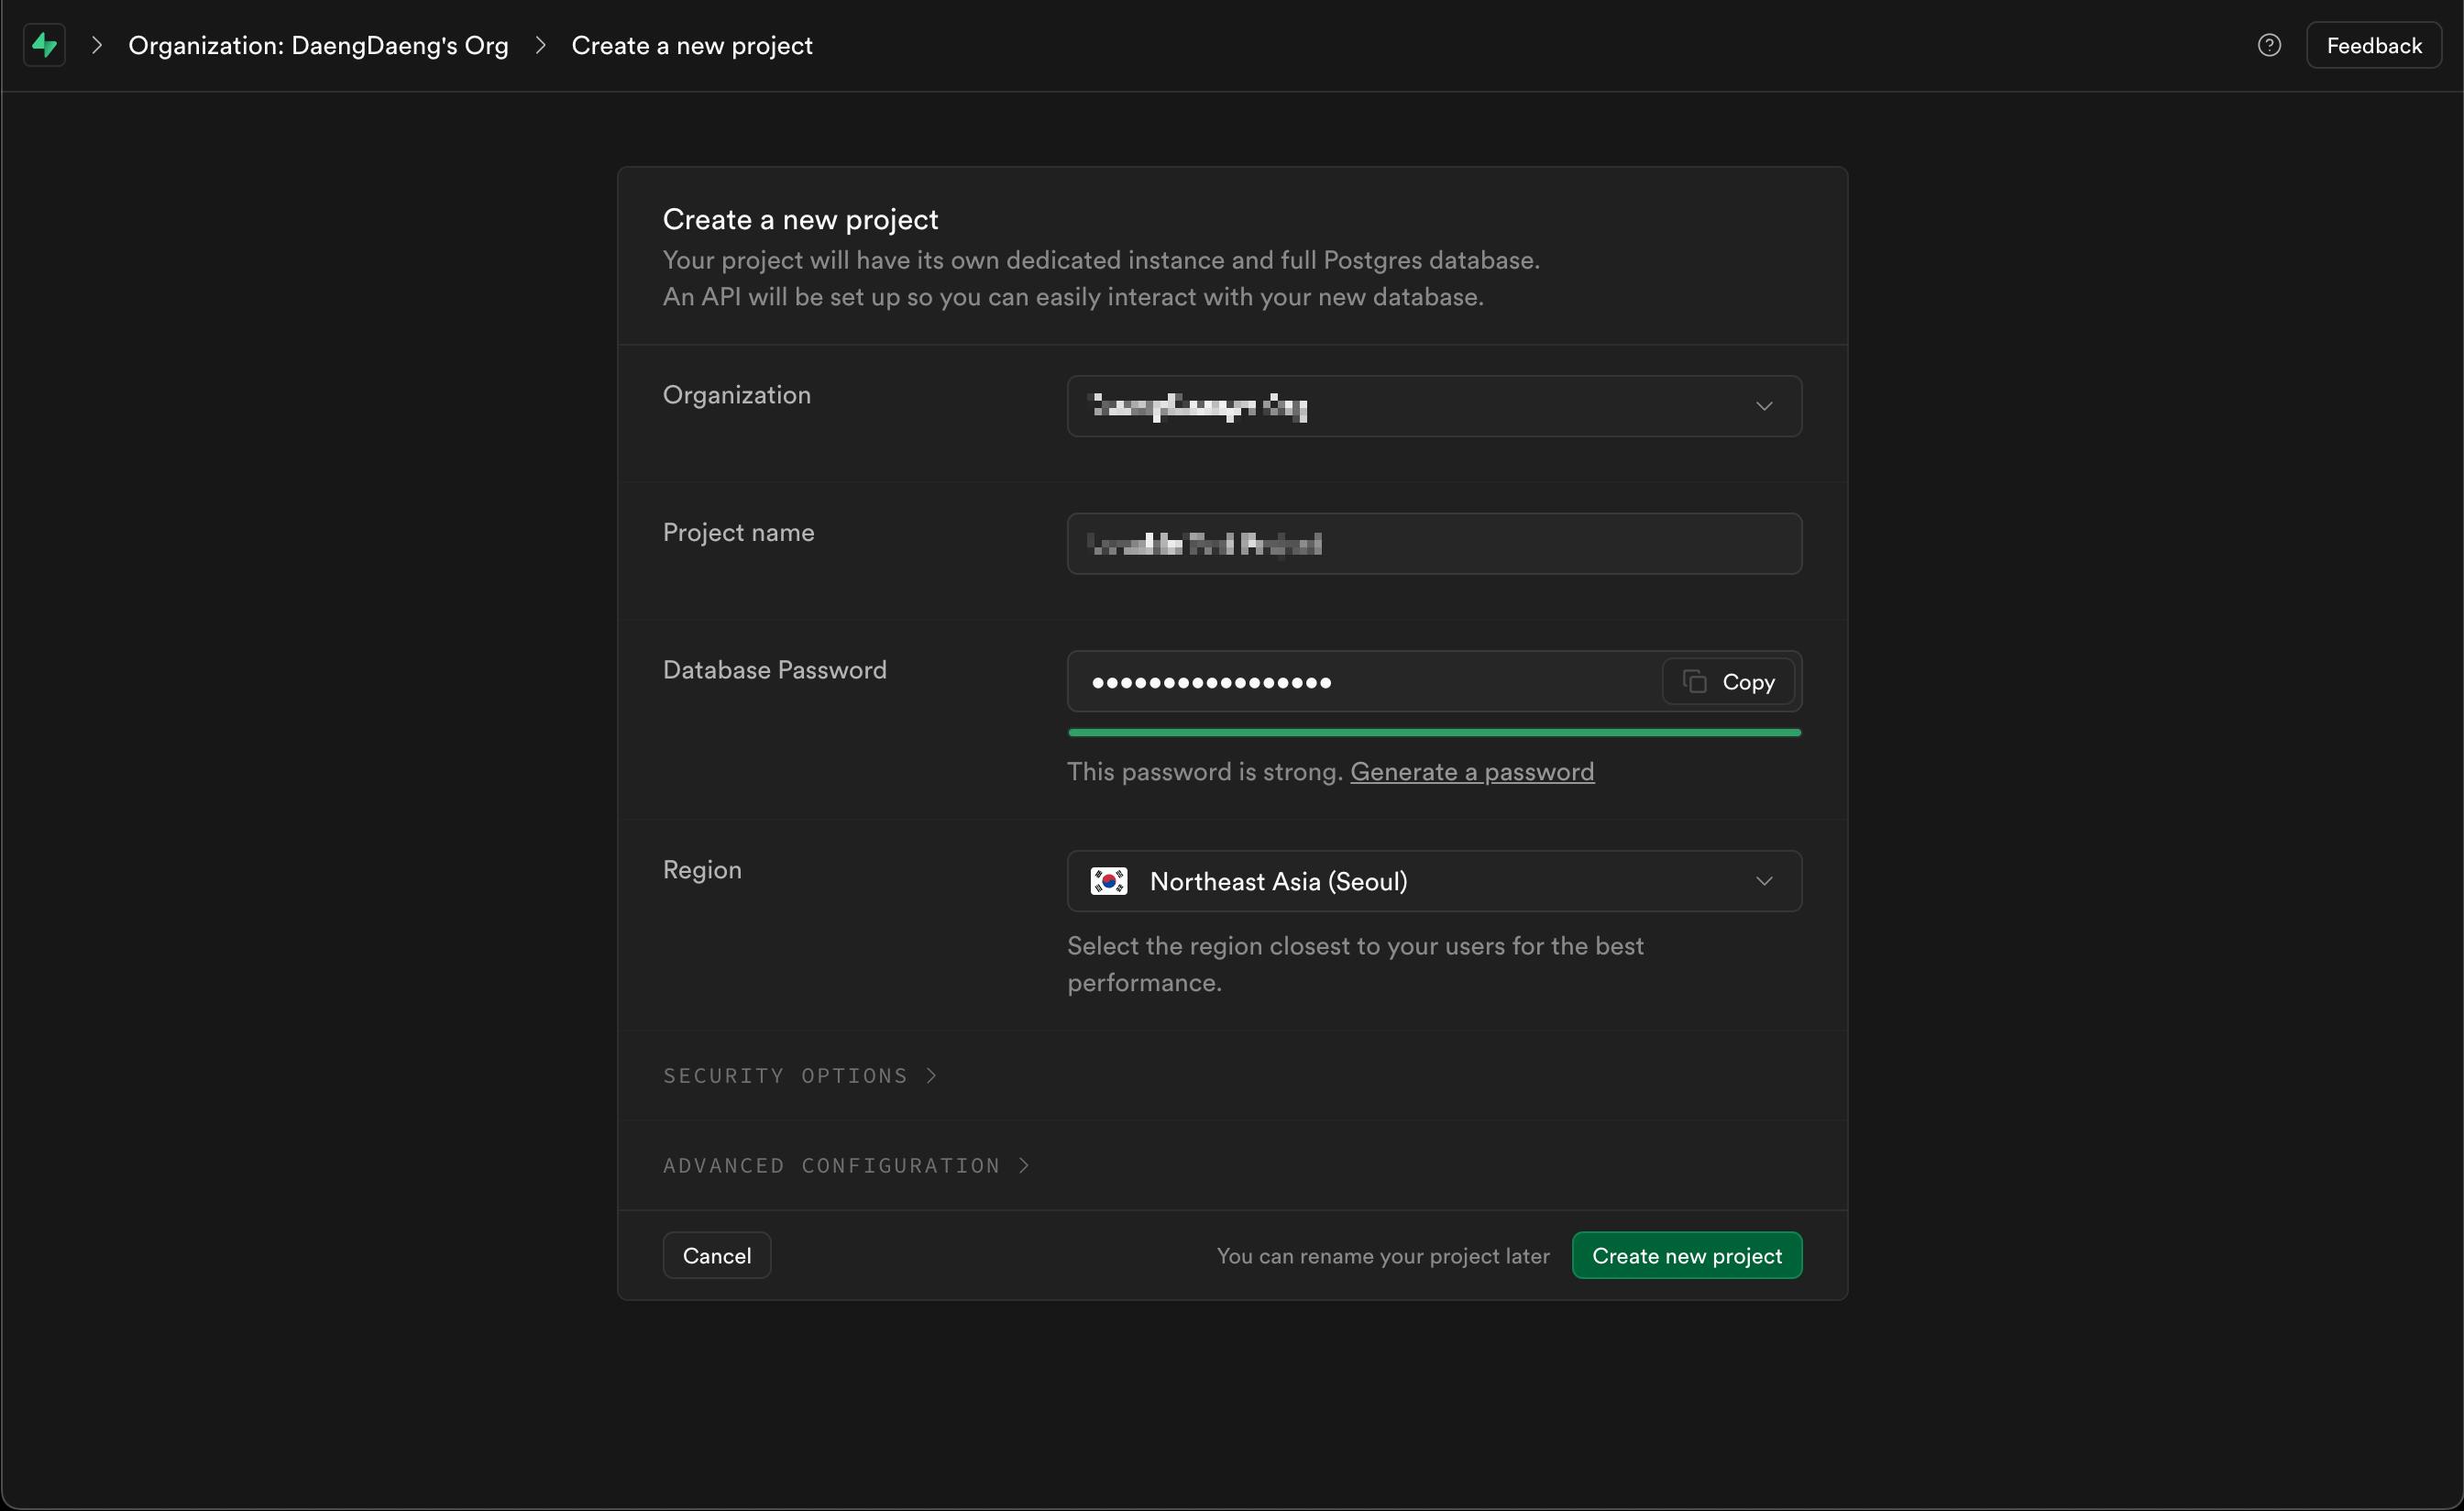Click breadcrumb arrow after Supabase logo
The width and height of the screenshot is (2464, 1511).
click(97, 45)
